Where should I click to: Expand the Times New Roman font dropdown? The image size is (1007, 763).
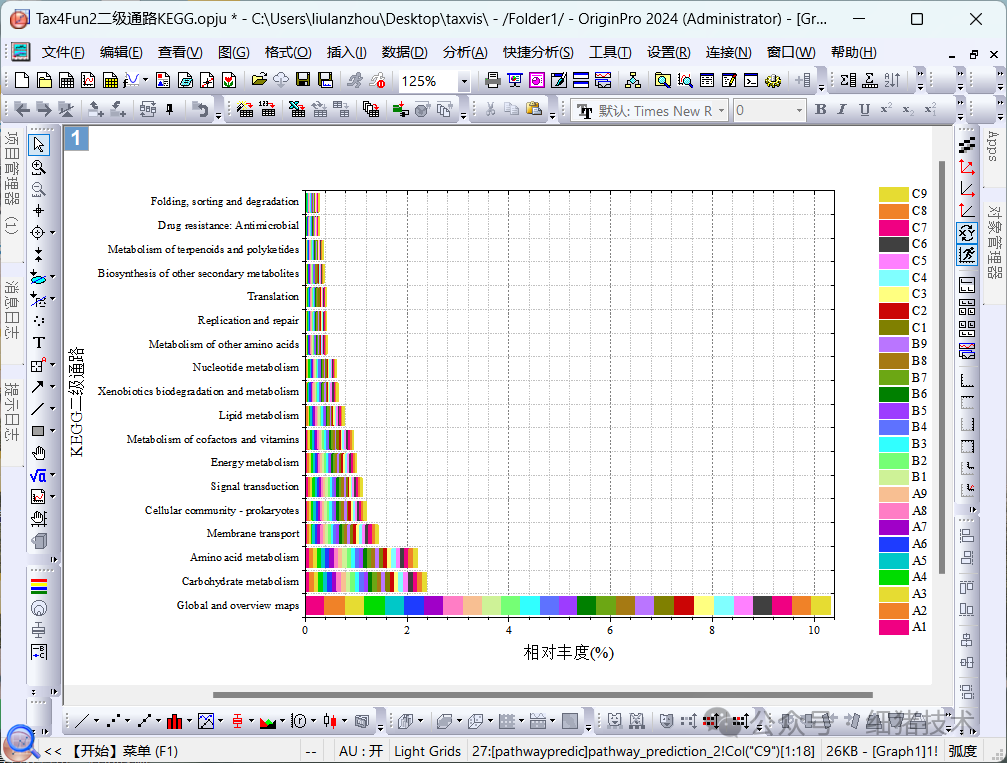click(722, 111)
